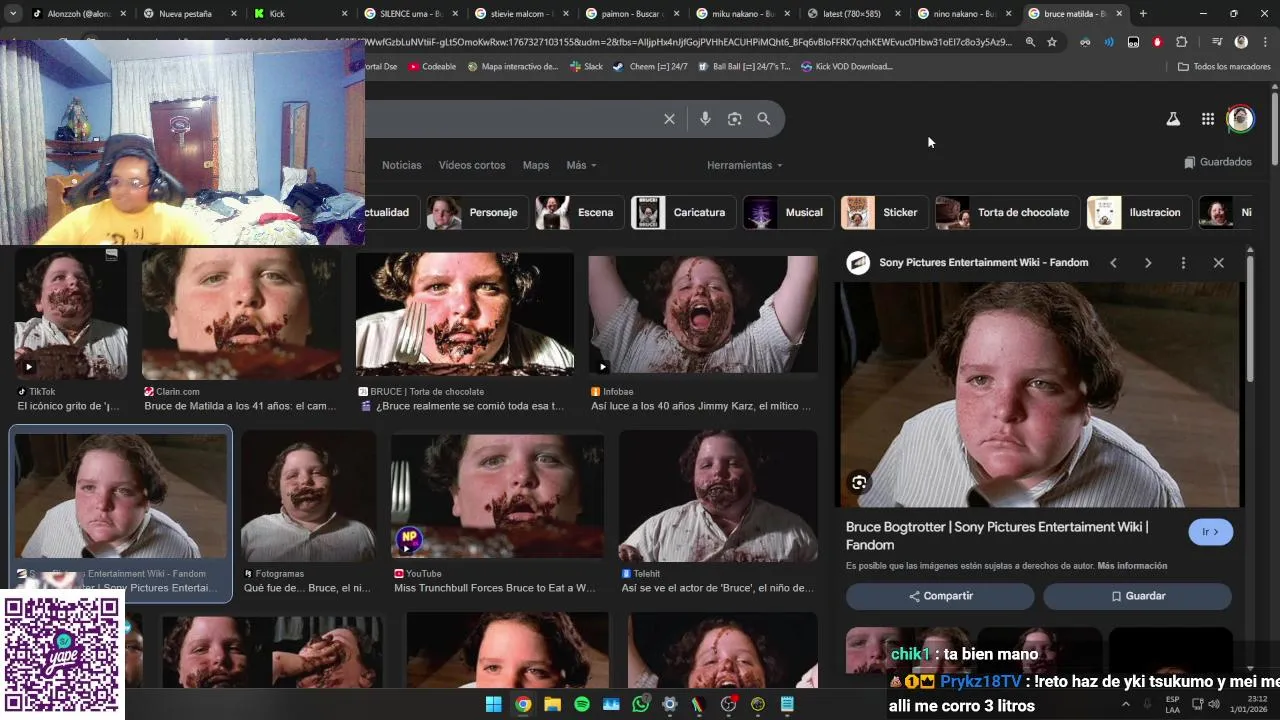
Task: Click the Guardar button
Action: [1137, 596]
